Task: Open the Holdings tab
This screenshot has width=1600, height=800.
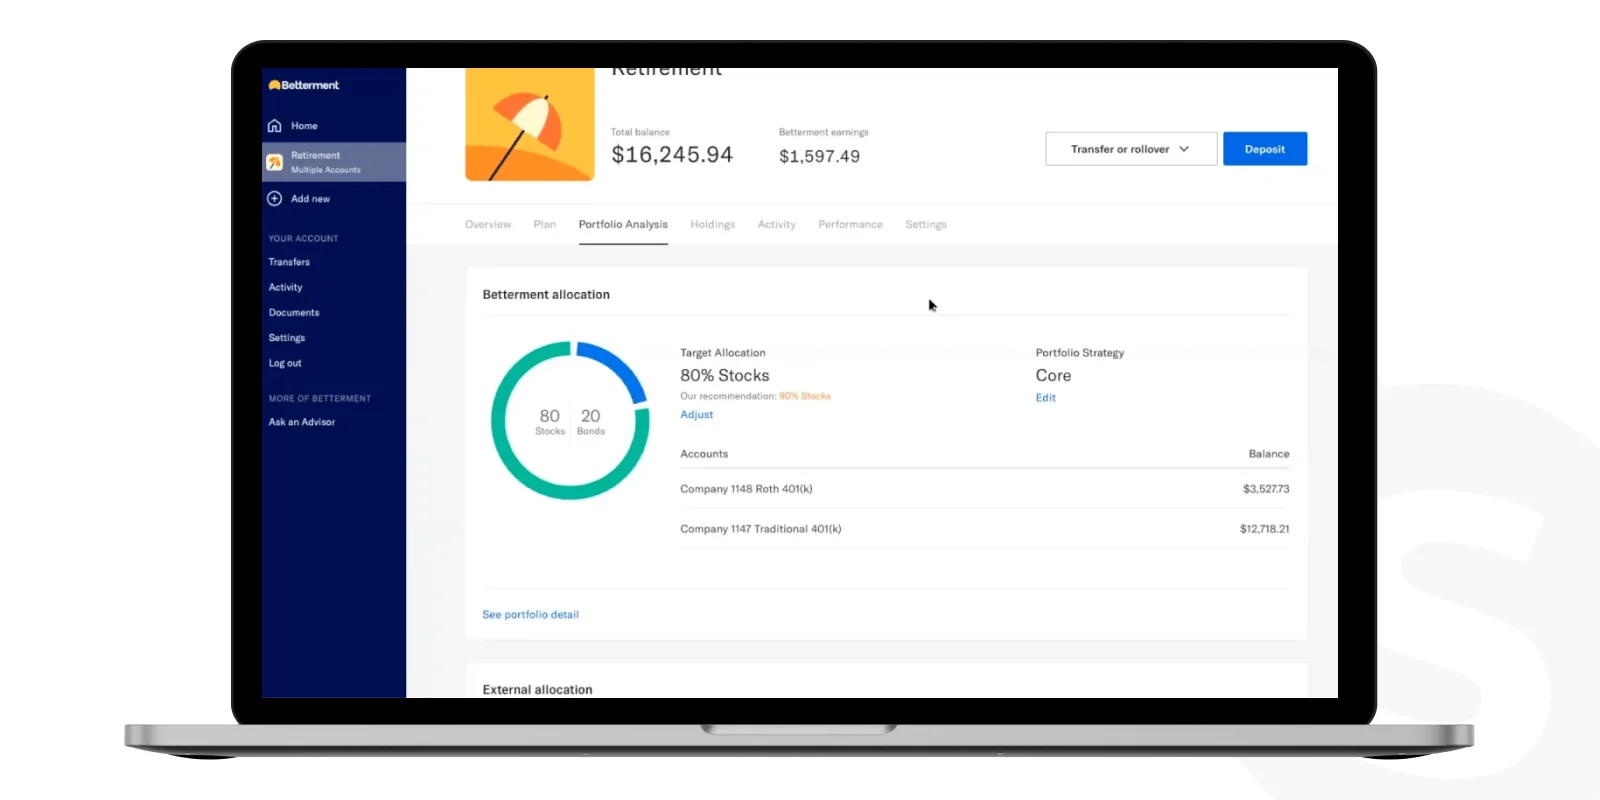Action: [712, 224]
